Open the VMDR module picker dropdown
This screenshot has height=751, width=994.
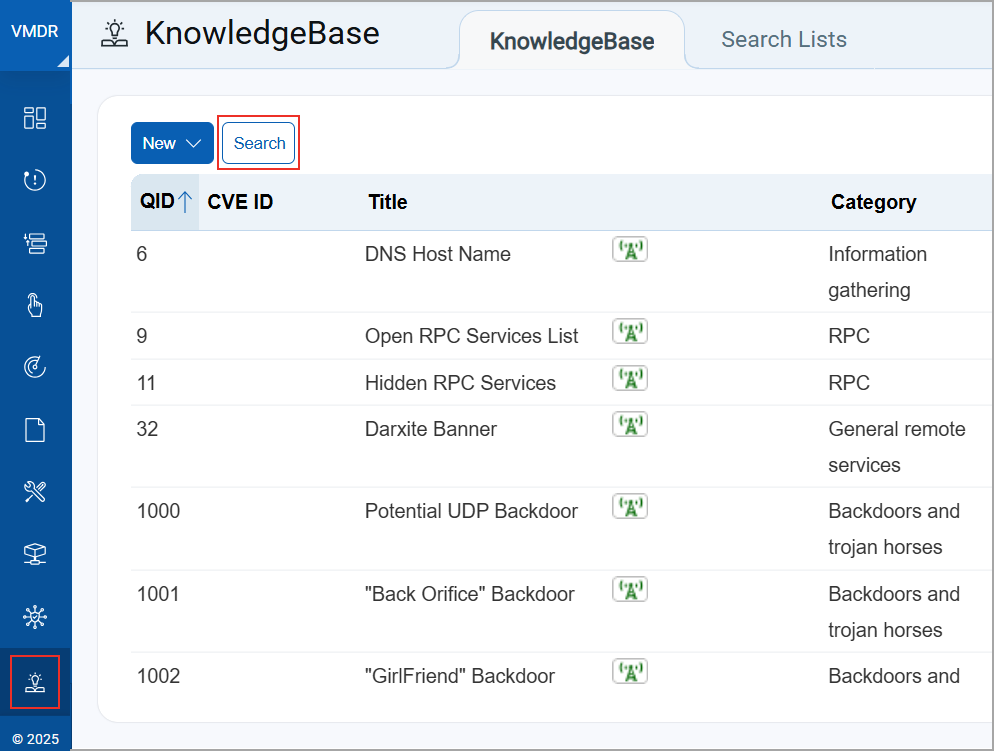[x=35, y=33]
